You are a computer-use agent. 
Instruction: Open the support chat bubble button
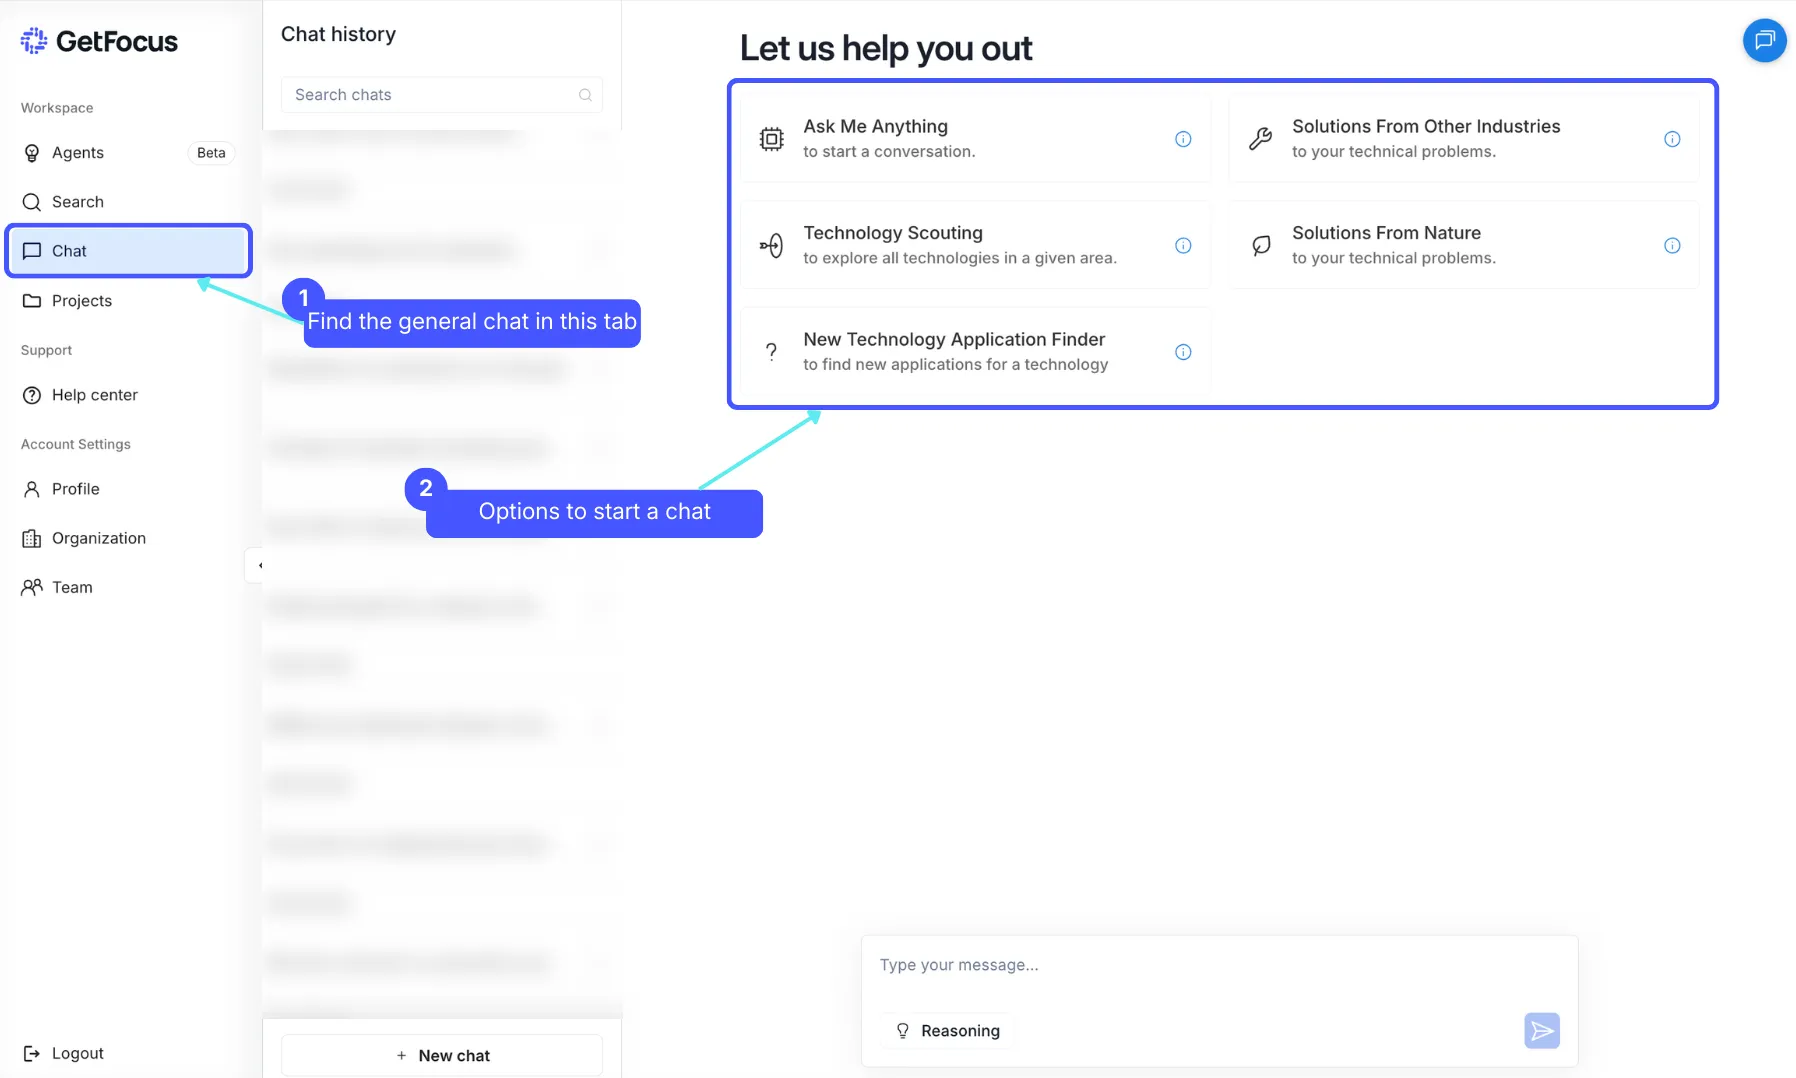[x=1765, y=41]
